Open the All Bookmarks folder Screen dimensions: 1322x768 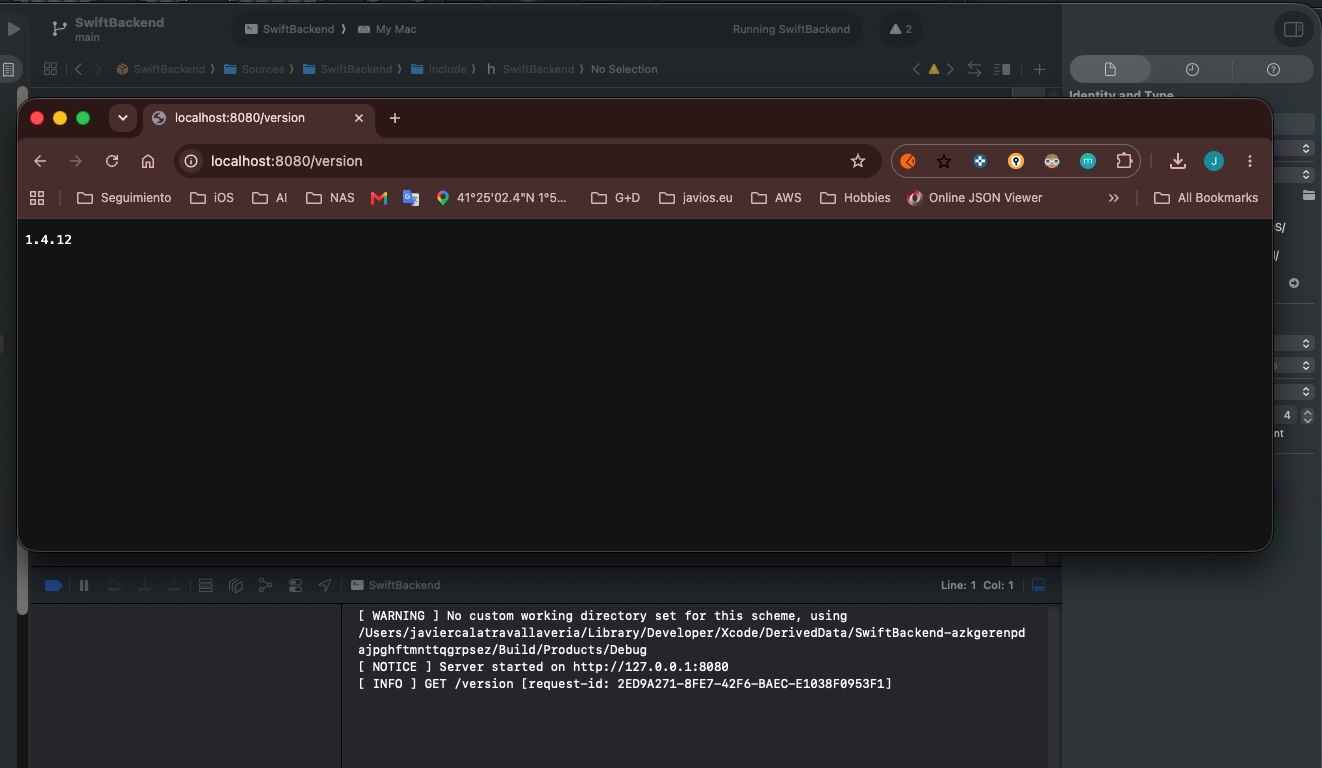click(1206, 198)
